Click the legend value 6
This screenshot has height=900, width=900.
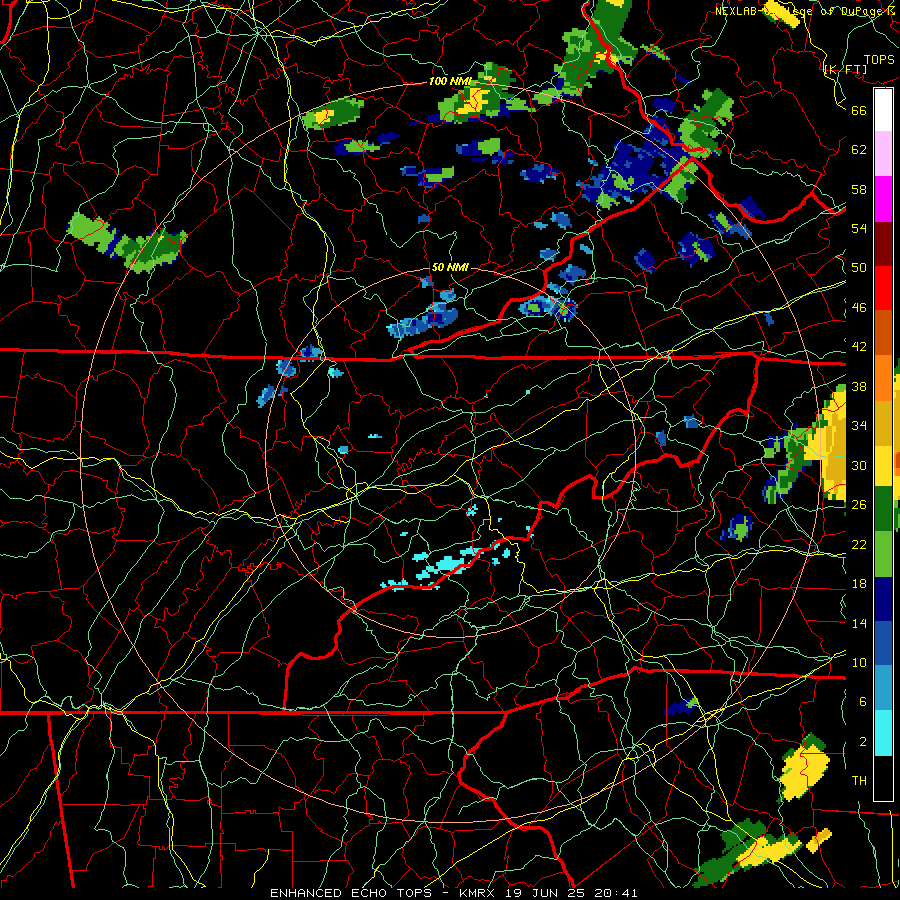(x=863, y=702)
